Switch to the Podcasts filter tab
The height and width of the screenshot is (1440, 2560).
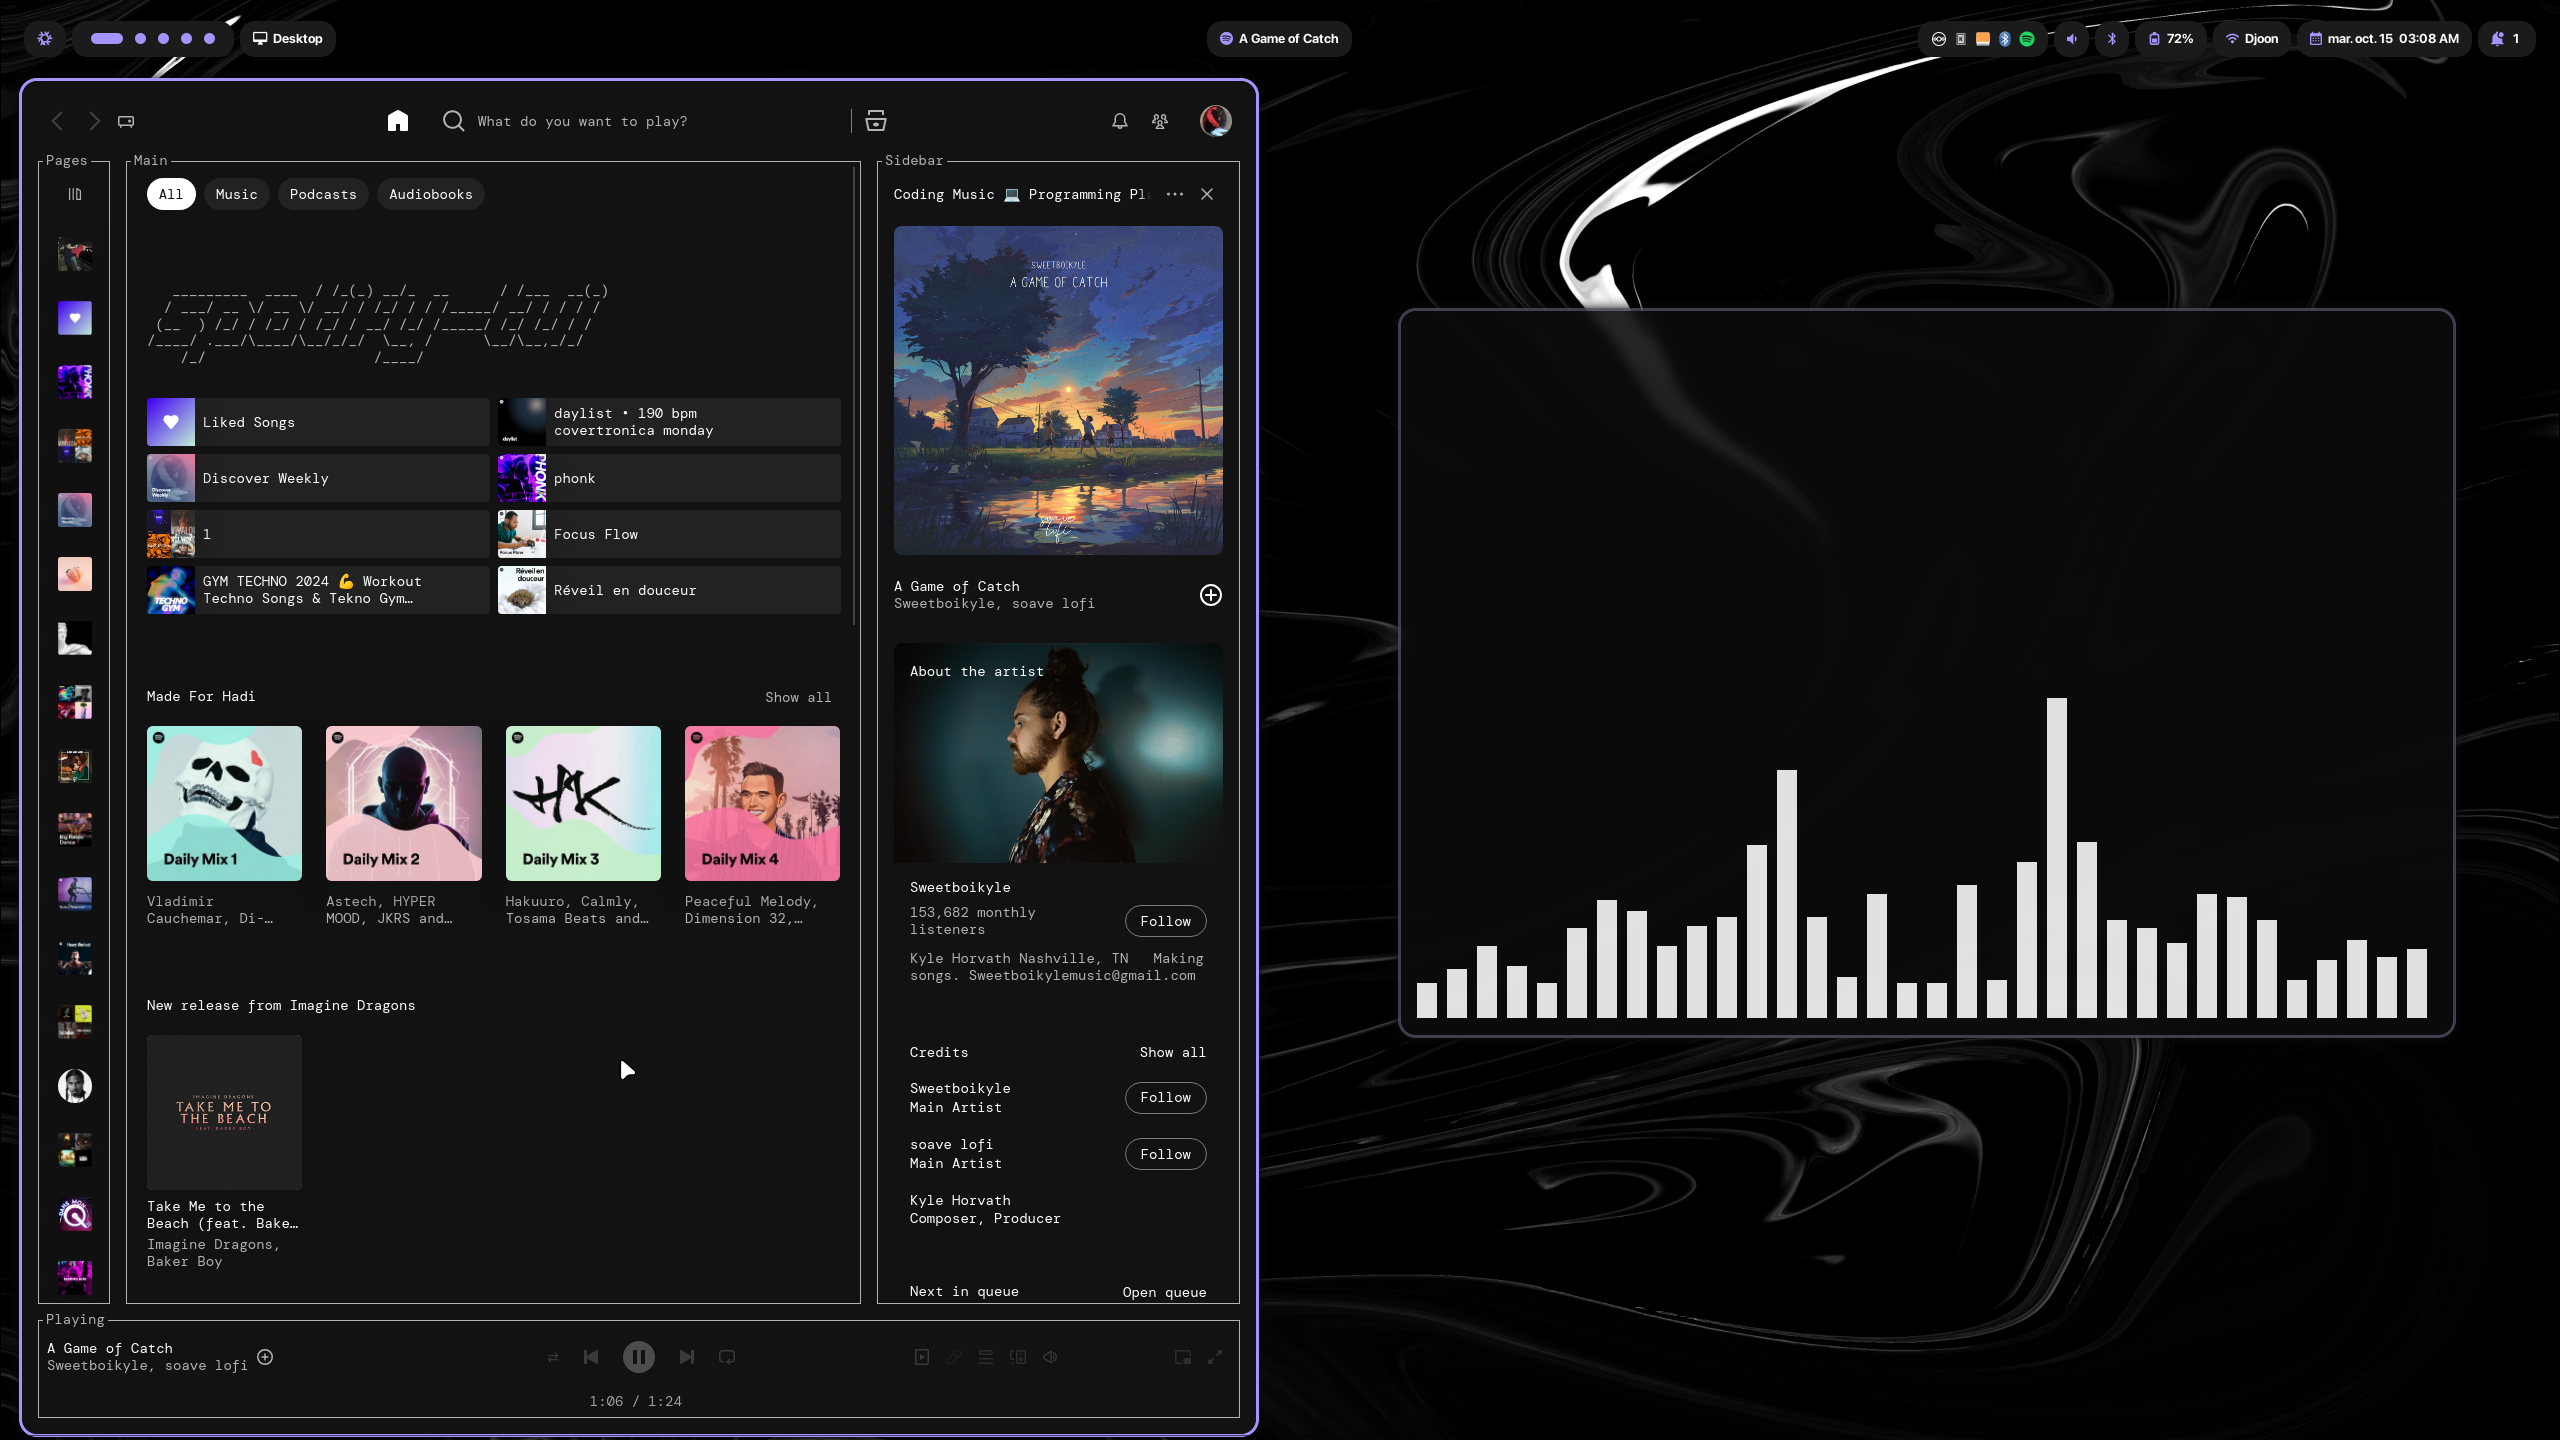[322, 194]
